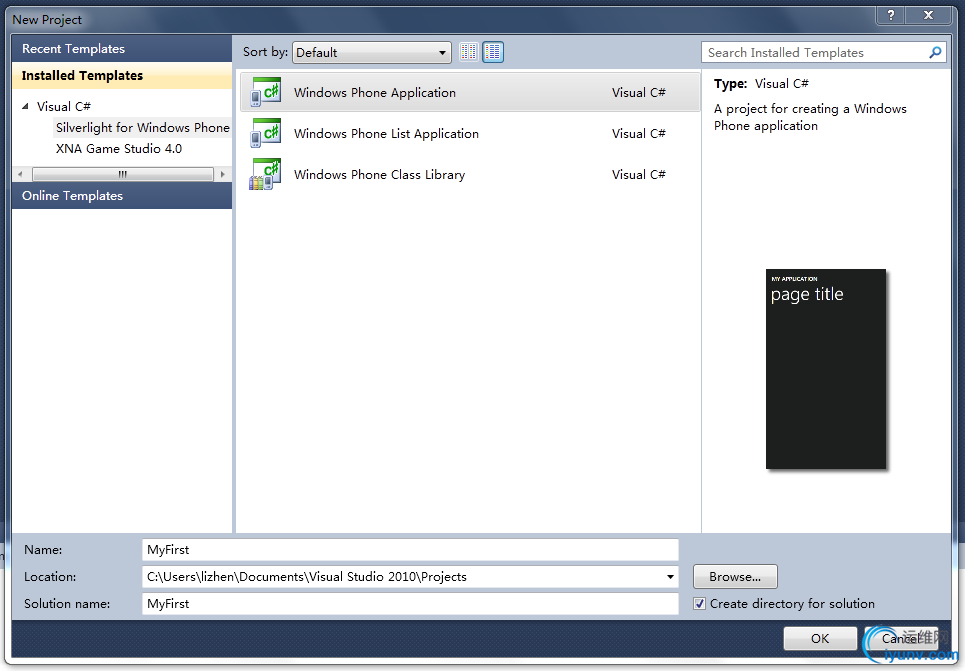Click the page title preview thumbnail

pyautogui.click(x=826, y=369)
